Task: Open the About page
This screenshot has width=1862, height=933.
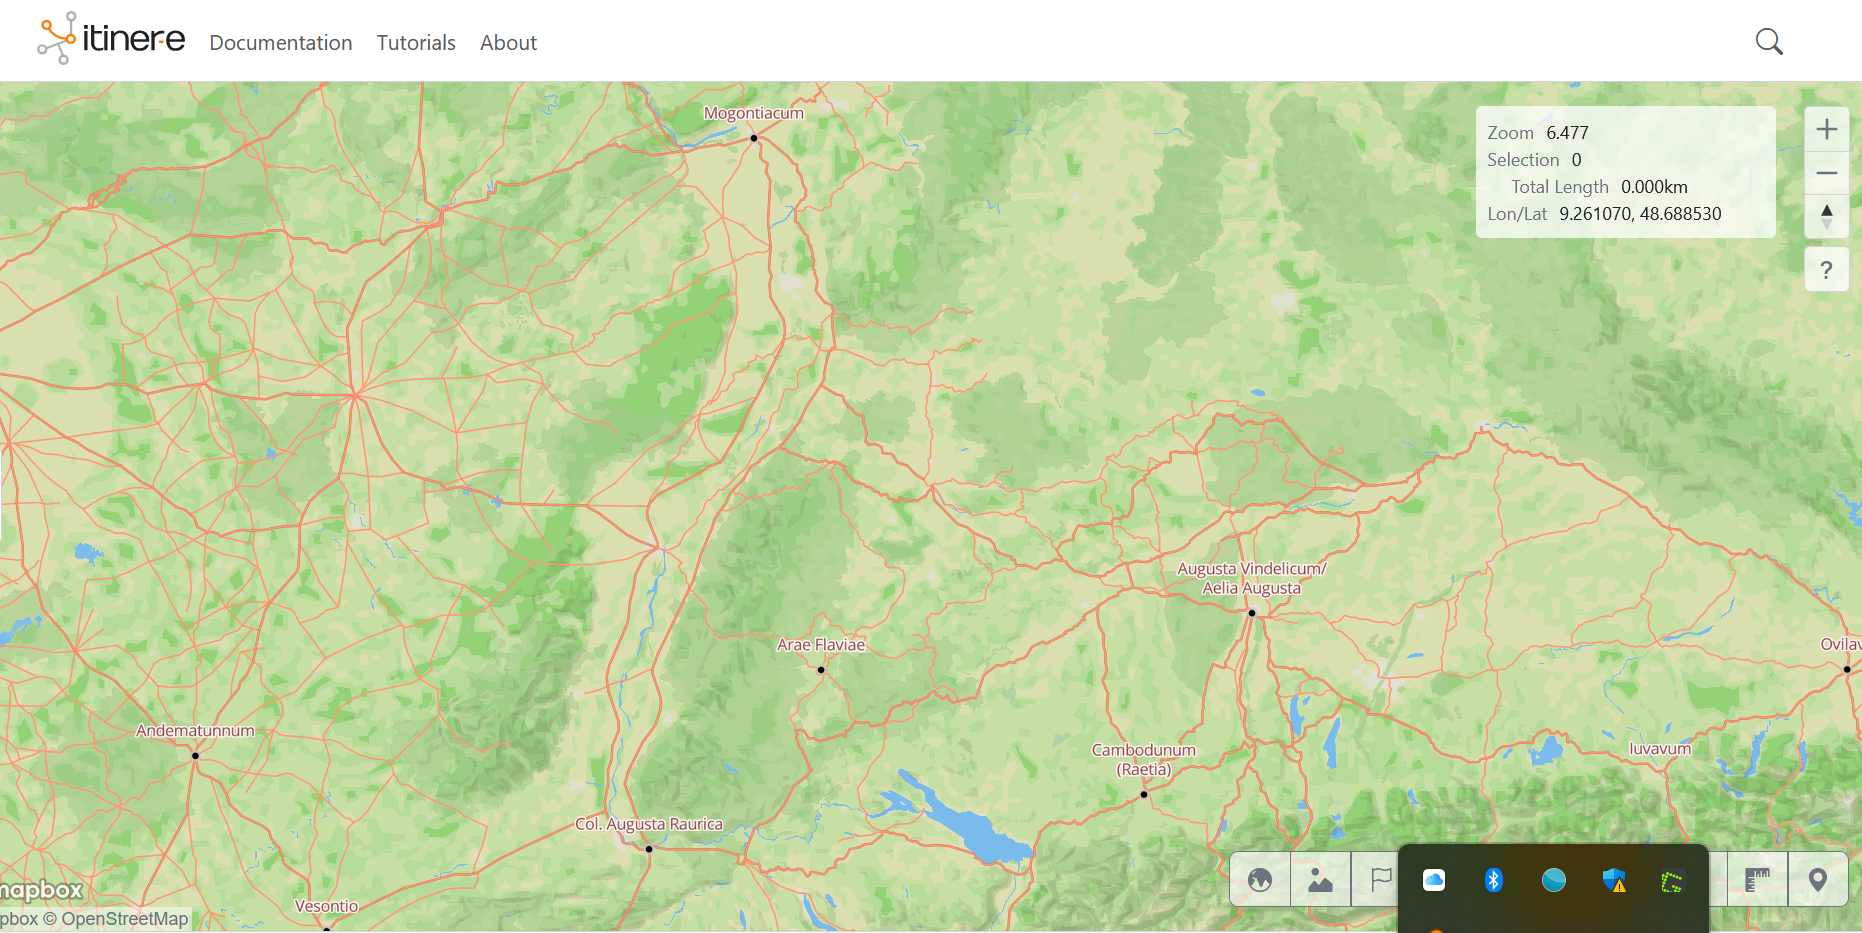Action: point(508,43)
